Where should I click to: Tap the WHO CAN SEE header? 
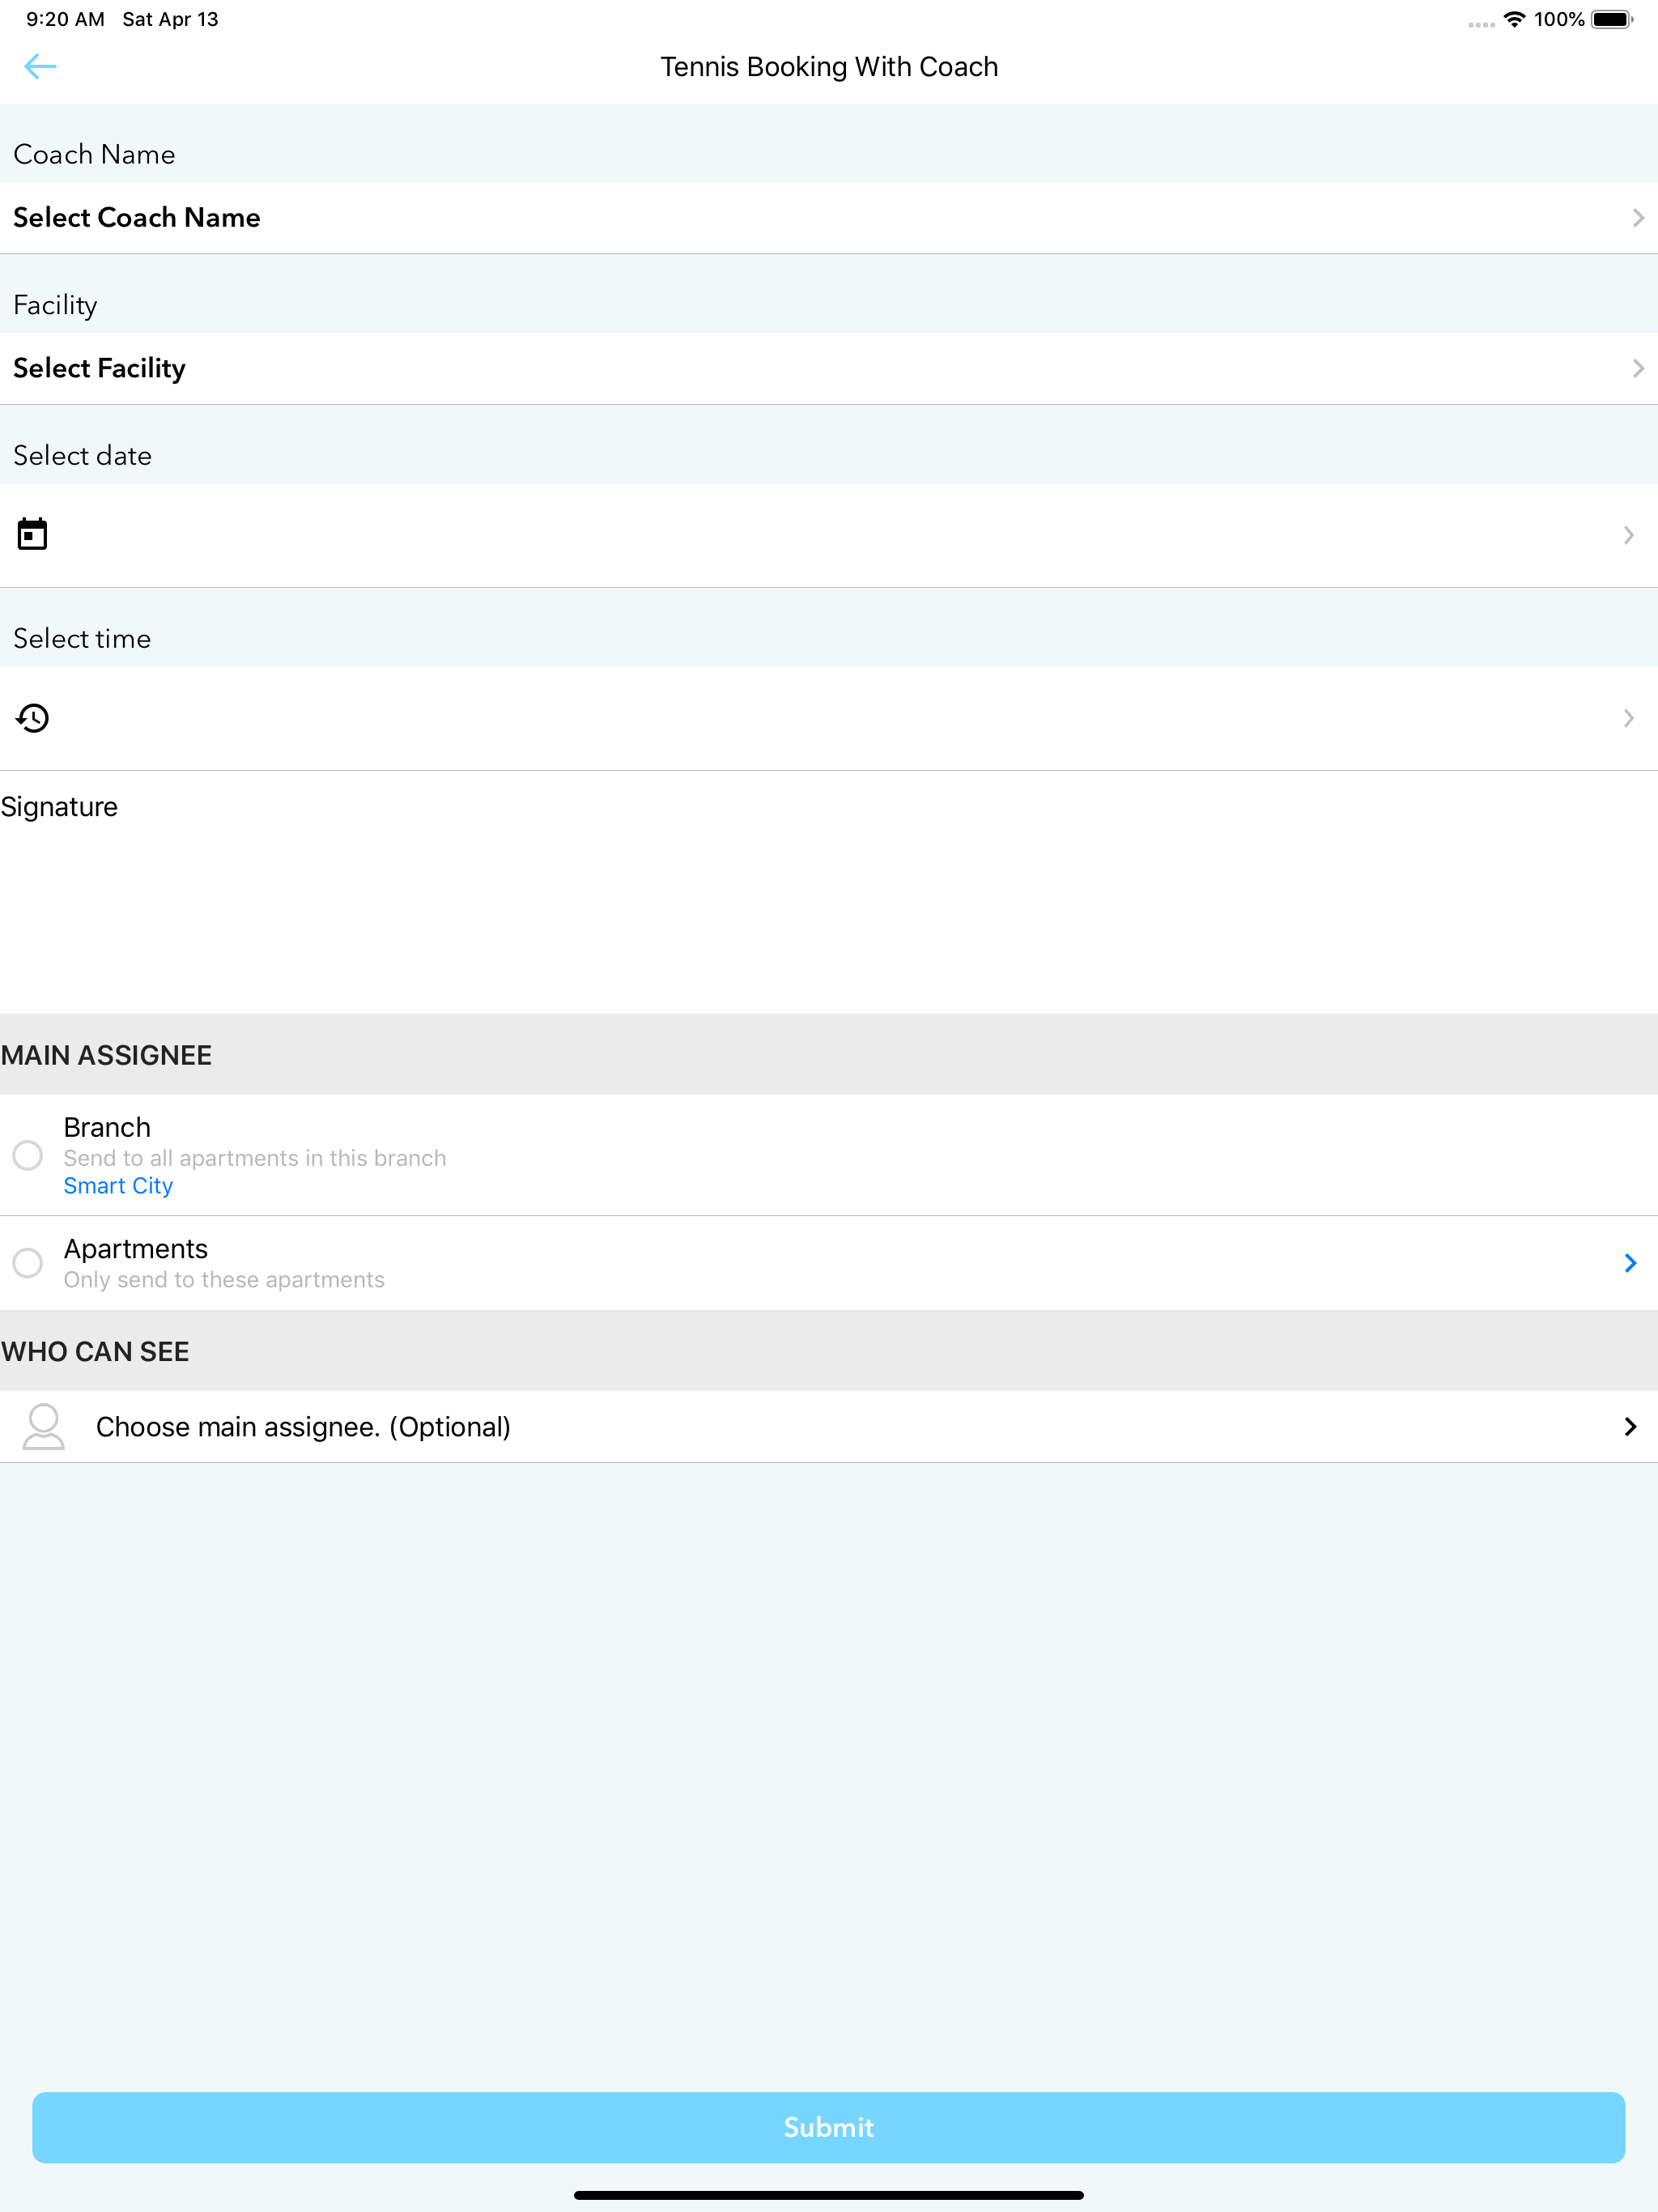point(95,1351)
